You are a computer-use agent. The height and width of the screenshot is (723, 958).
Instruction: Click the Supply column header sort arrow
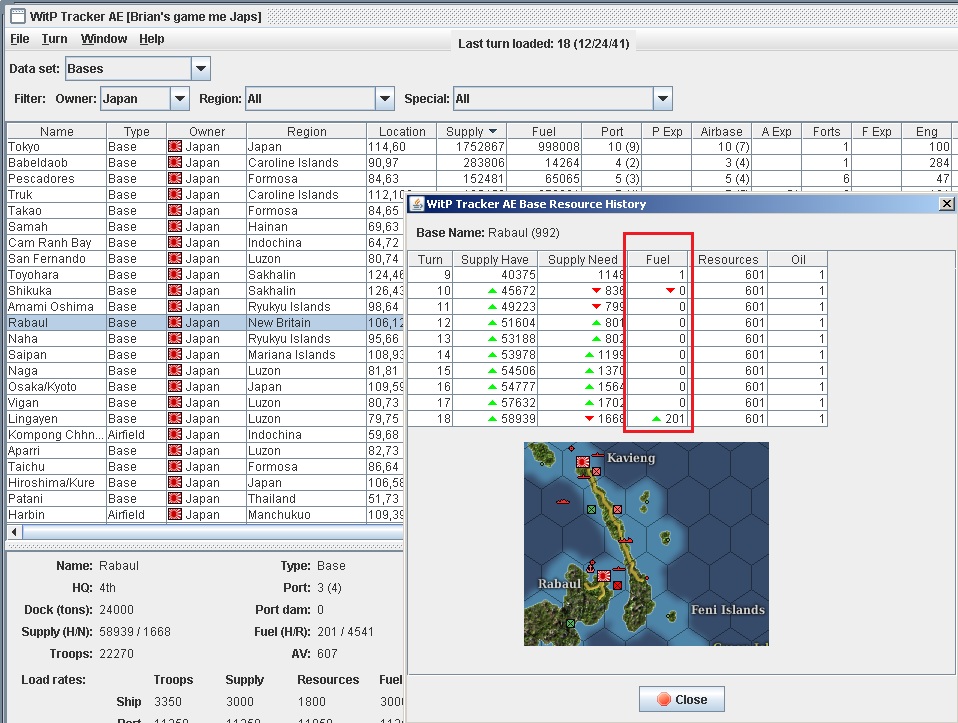[x=493, y=131]
